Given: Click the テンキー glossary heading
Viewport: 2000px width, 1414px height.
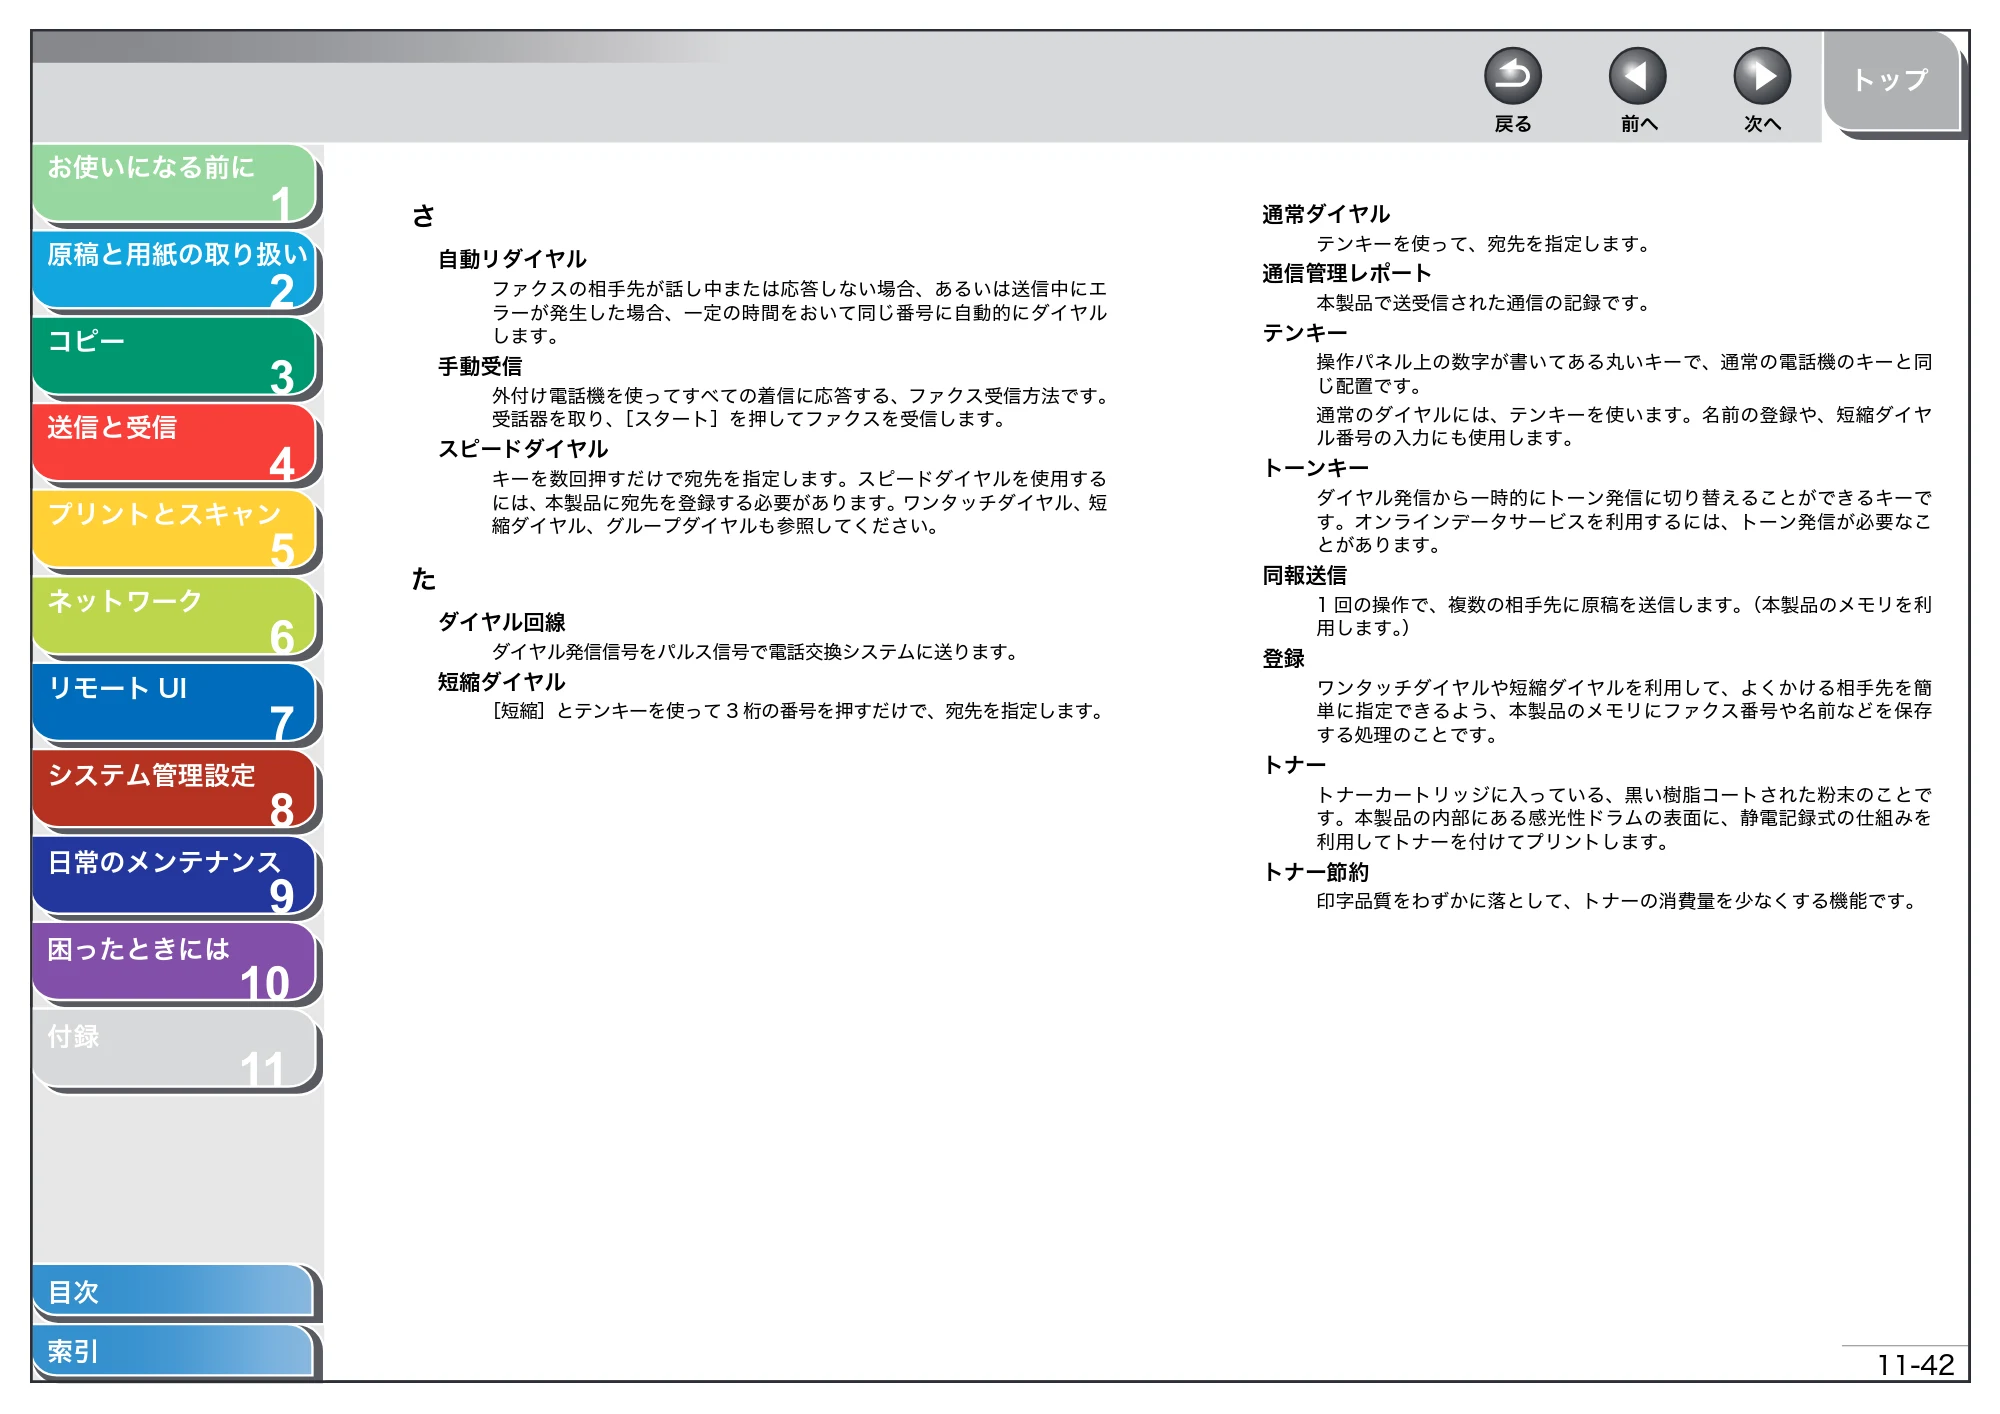Looking at the screenshot, I should [x=1305, y=333].
